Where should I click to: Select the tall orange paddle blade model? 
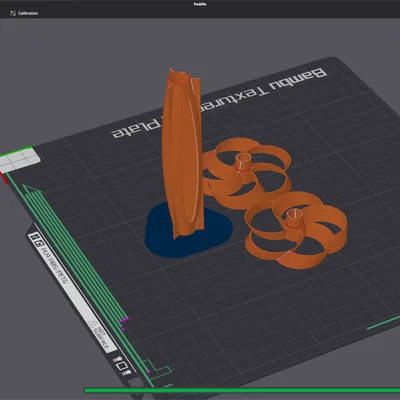tap(182, 153)
